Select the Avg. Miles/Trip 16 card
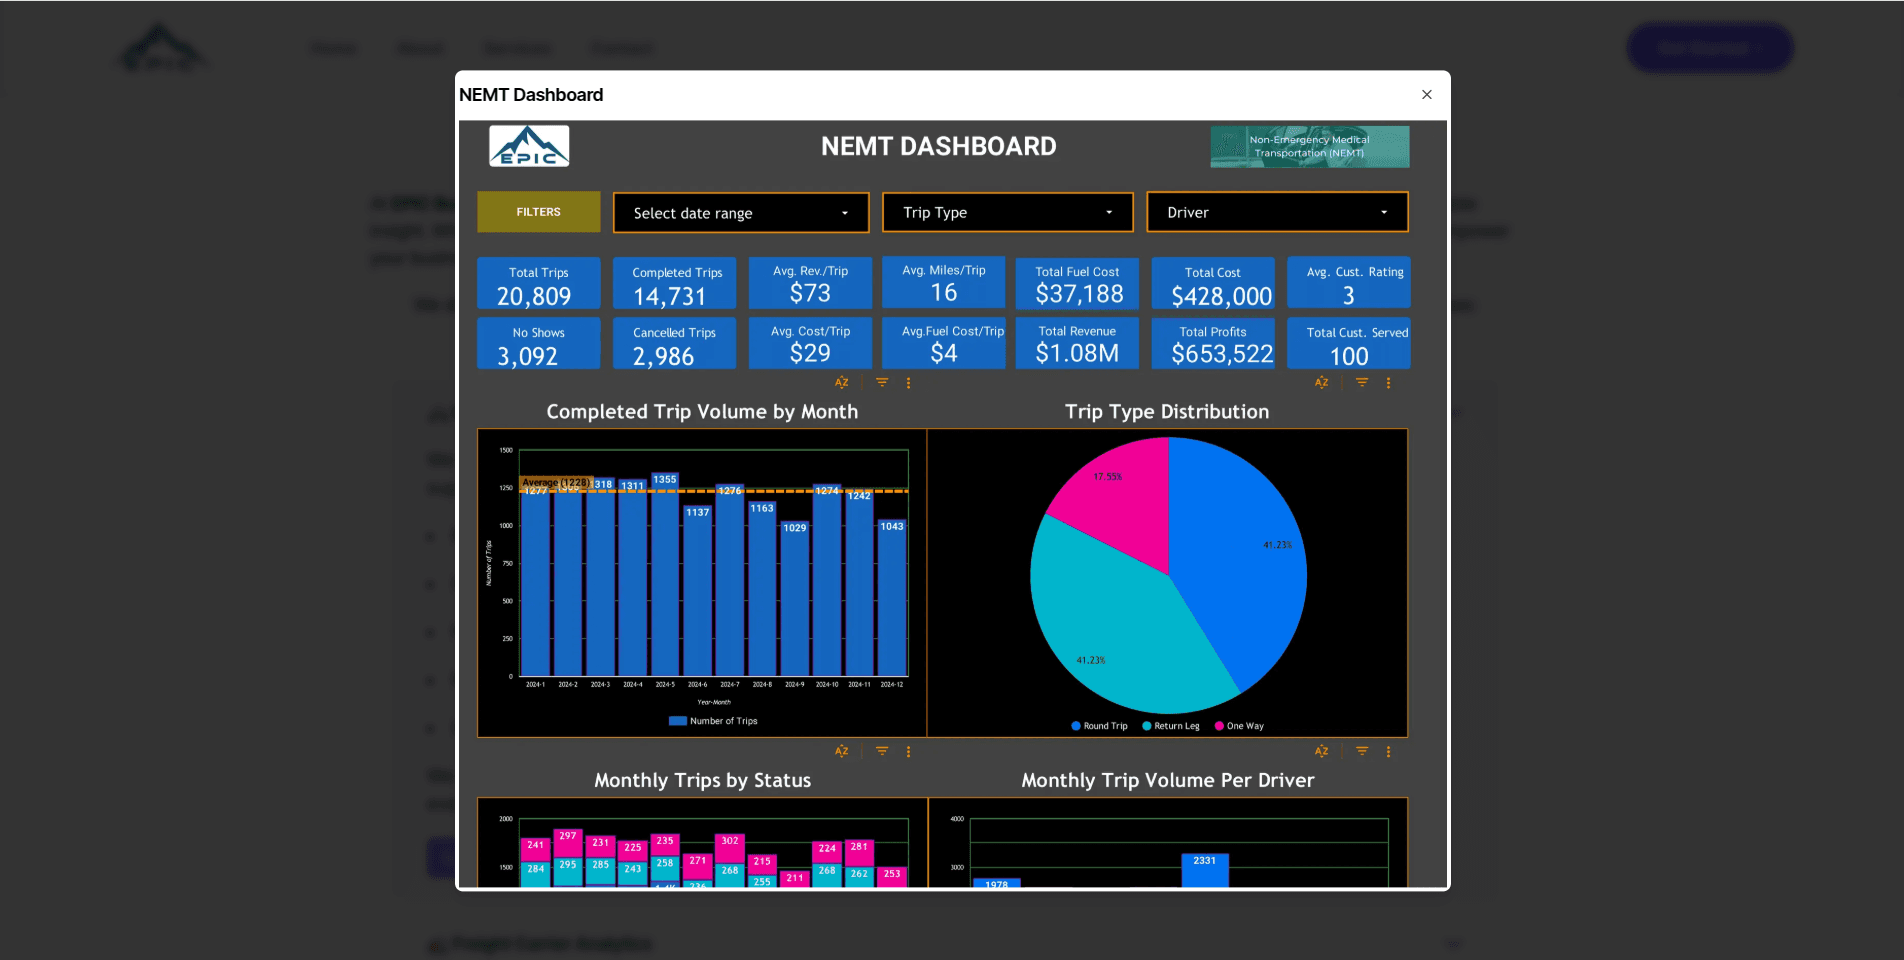The width and height of the screenshot is (1904, 960). pyautogui.click(x=943, y=283)
